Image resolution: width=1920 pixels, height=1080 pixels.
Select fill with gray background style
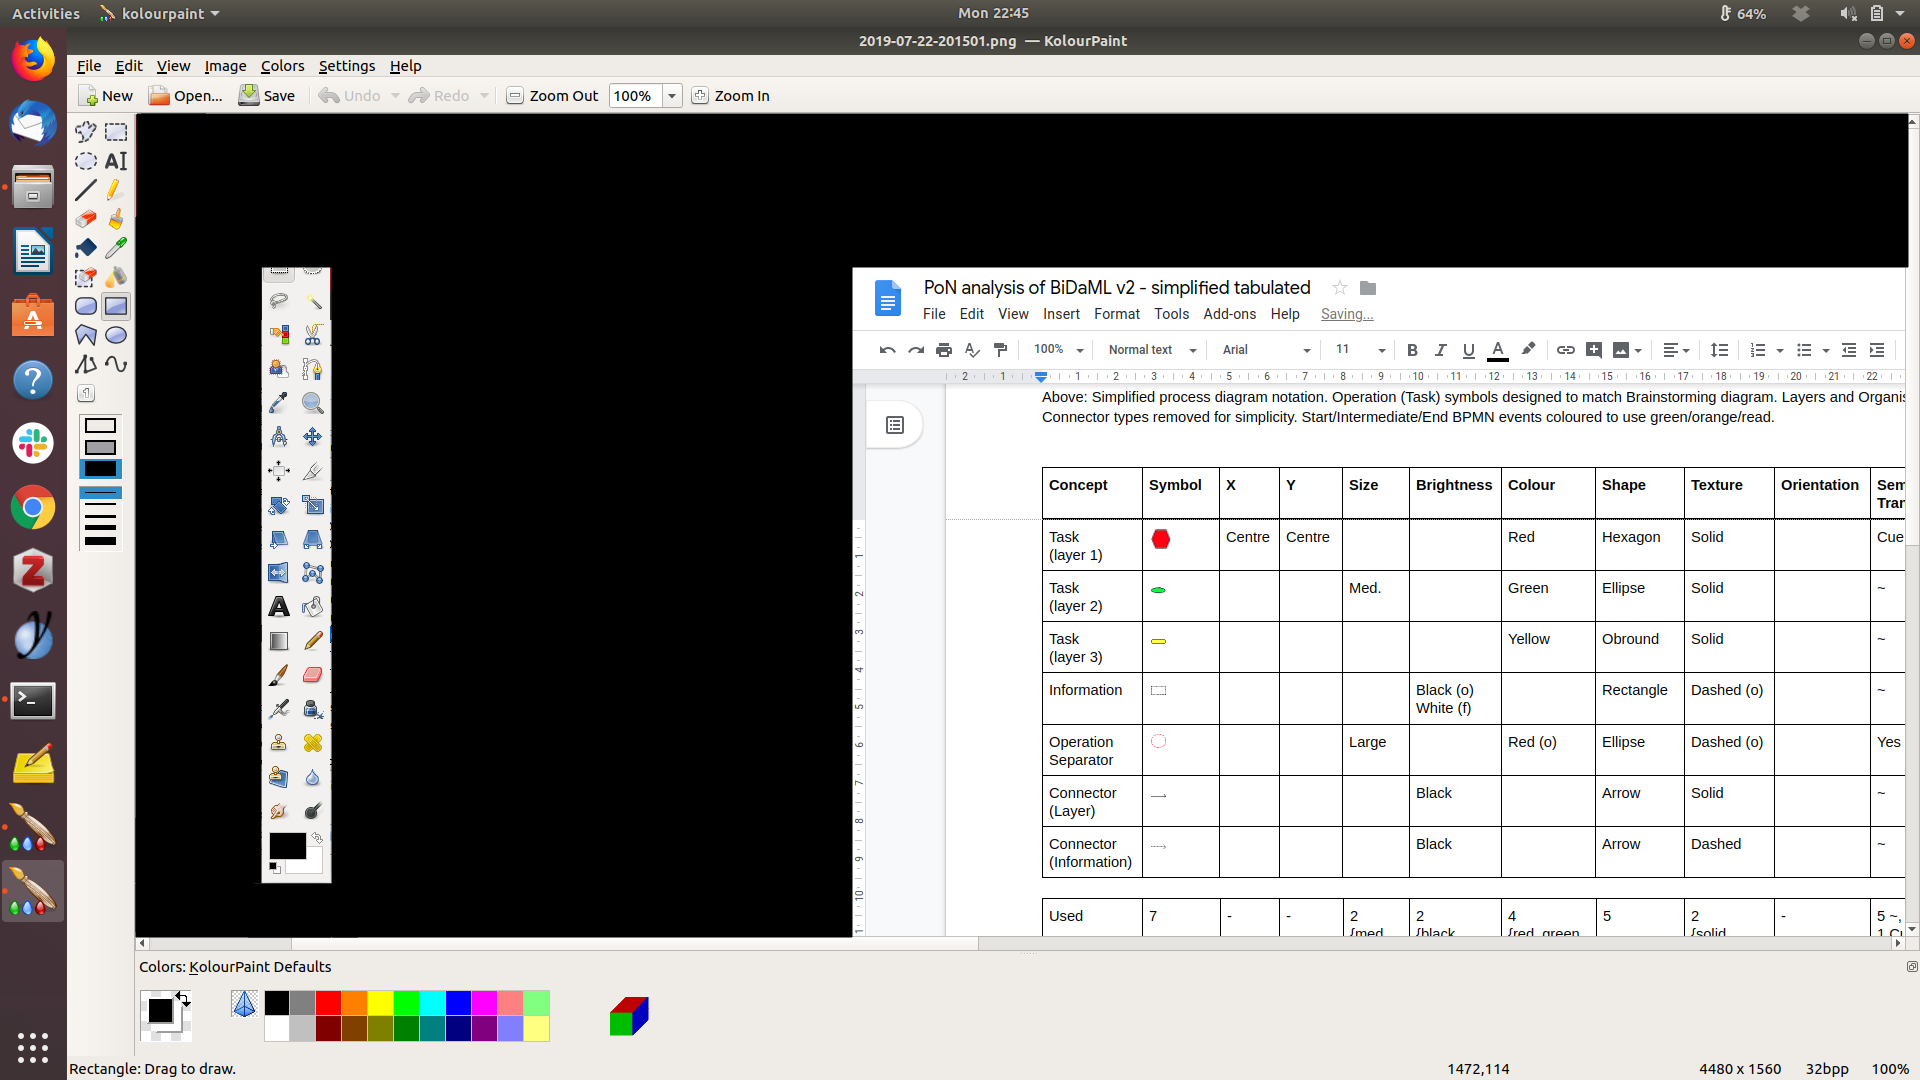pyautogui.click(x=100, y=447)
